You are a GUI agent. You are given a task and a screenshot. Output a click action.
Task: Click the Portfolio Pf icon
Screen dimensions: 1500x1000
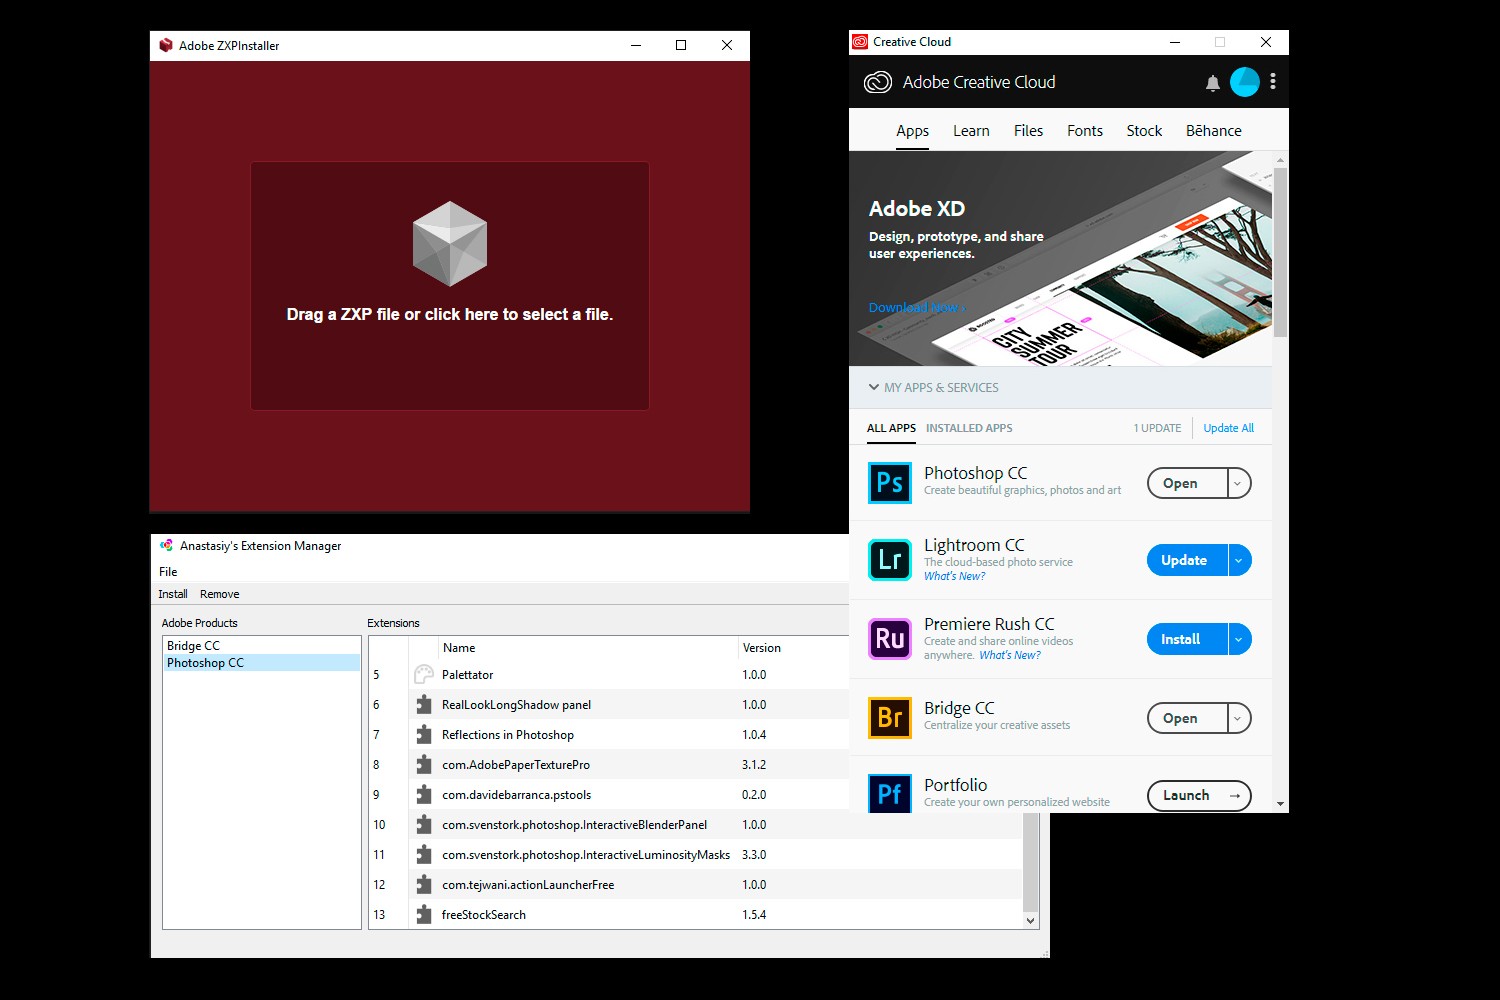(889, 794)
